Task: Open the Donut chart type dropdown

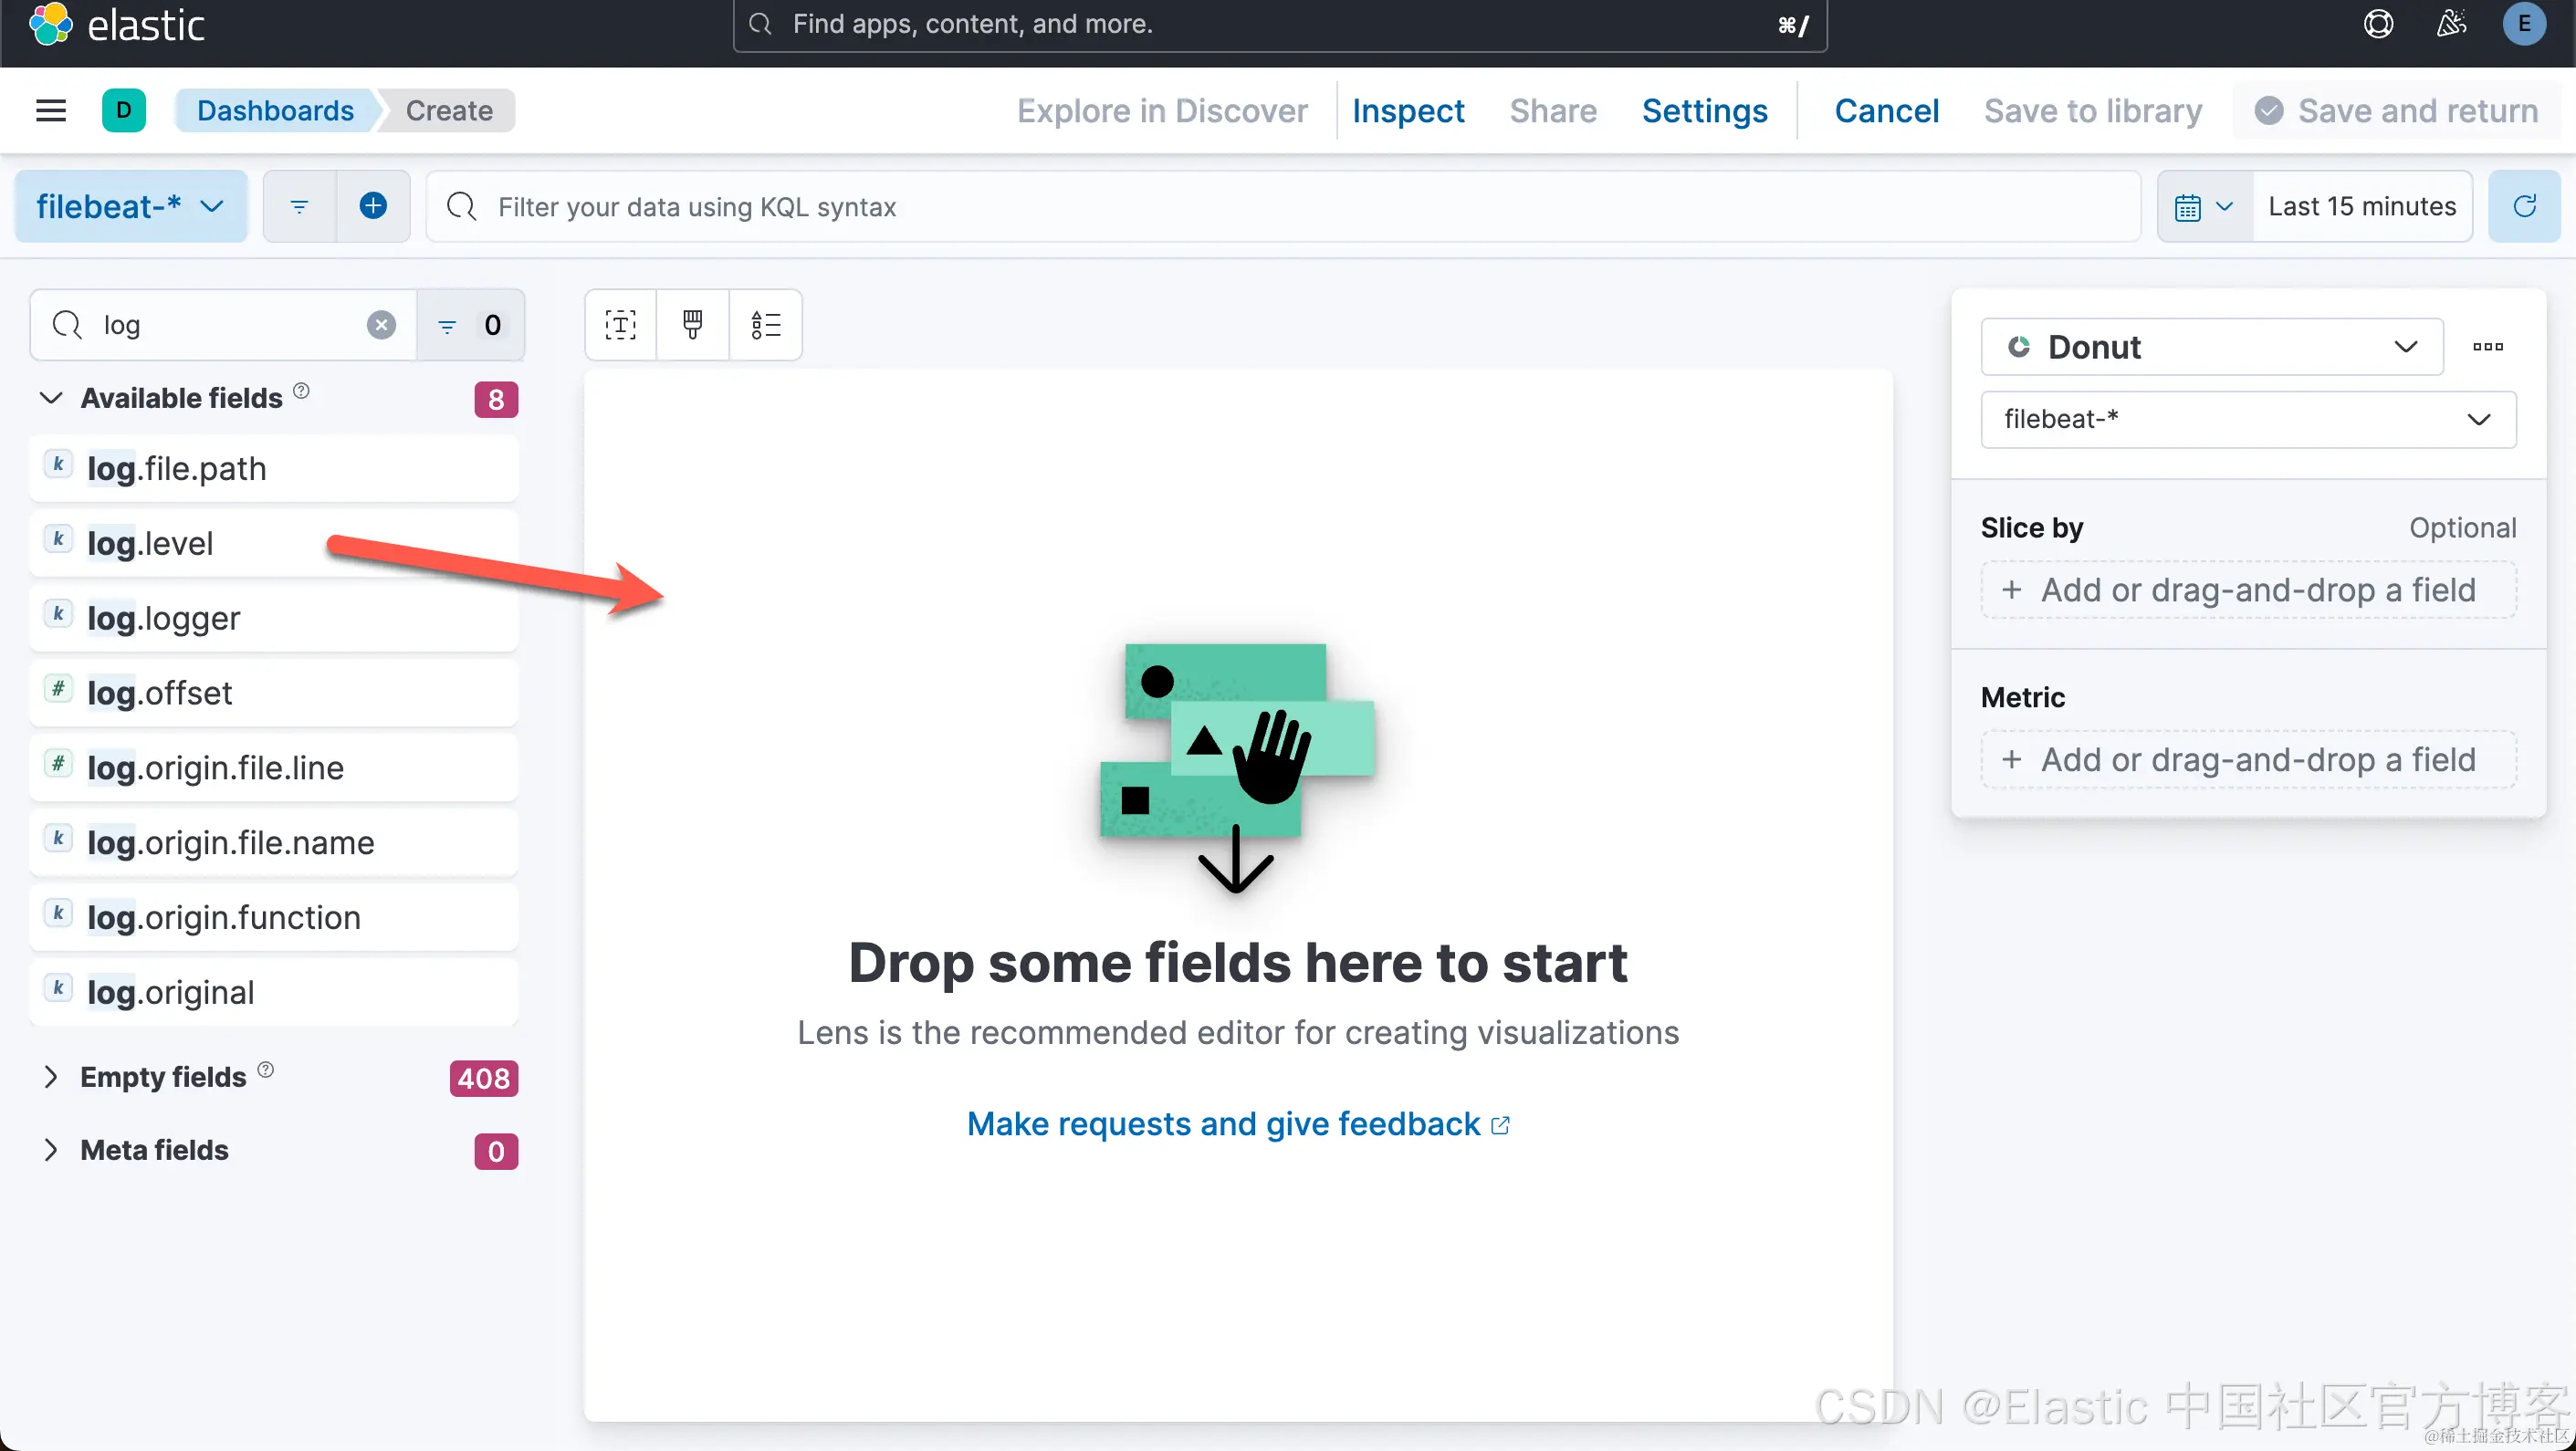Action: click(x=2211, y=347)
